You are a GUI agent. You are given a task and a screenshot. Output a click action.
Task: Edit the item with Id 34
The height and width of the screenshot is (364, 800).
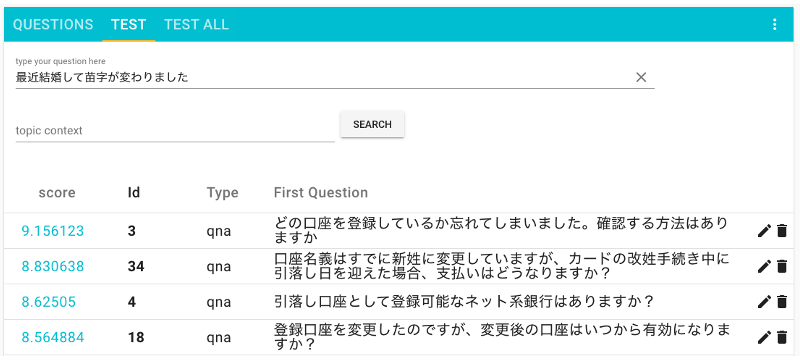coord(763,266)
